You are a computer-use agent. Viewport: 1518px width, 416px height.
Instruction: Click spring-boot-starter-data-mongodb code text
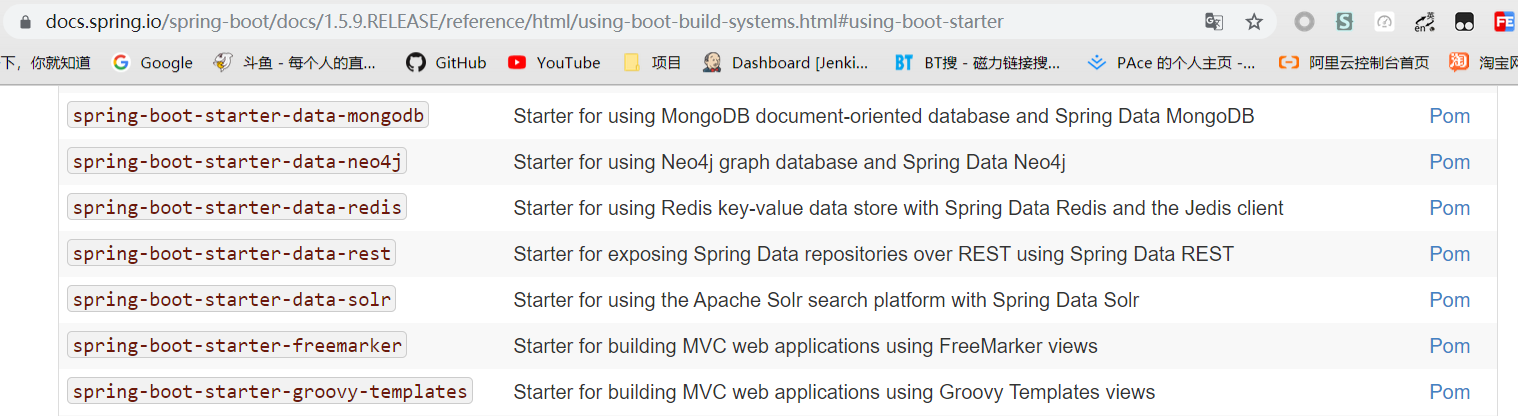click(x=248, y=116)
